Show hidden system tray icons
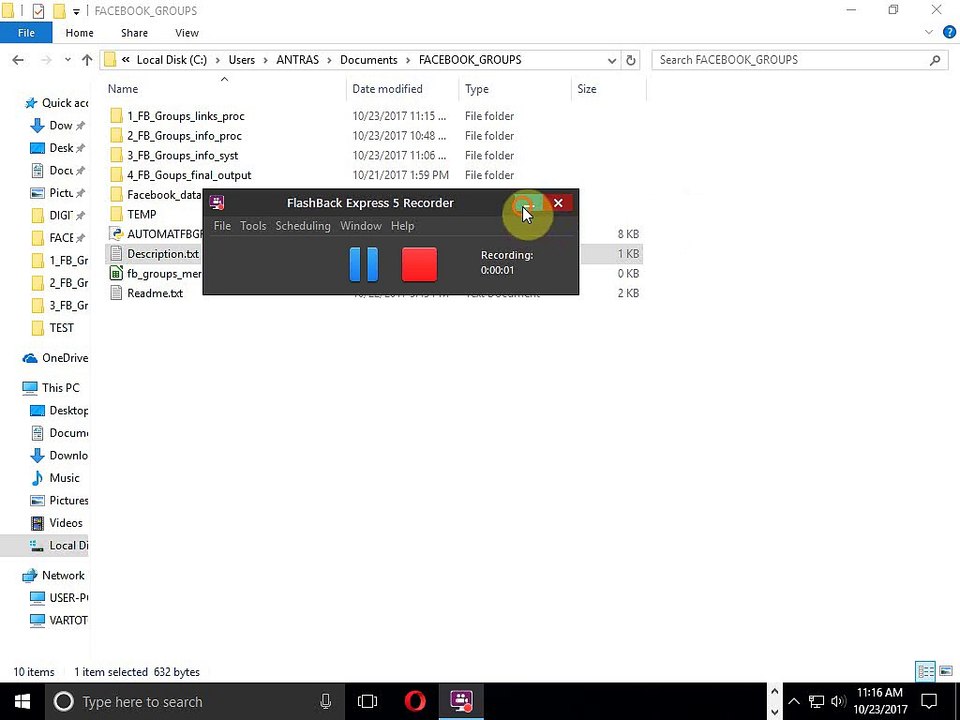Viewport: 960px width, 720px height. coord(793,702)
